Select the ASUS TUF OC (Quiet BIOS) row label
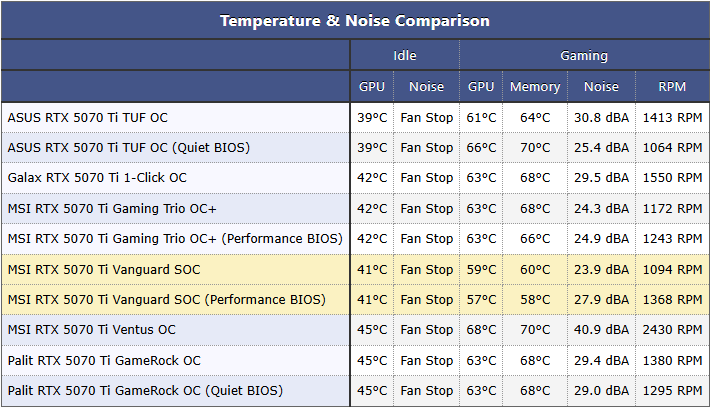This screenshot has height=408, width=710. pos(129,148)
